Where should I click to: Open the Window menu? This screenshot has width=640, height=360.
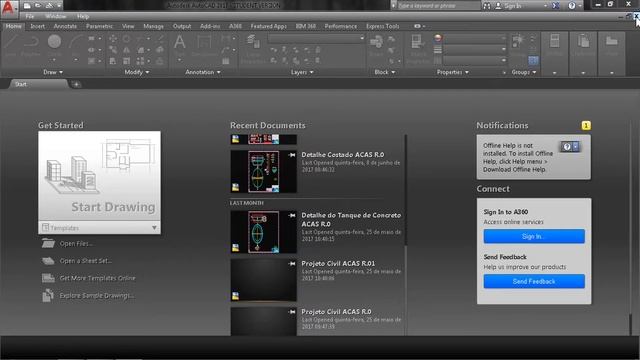56,16
